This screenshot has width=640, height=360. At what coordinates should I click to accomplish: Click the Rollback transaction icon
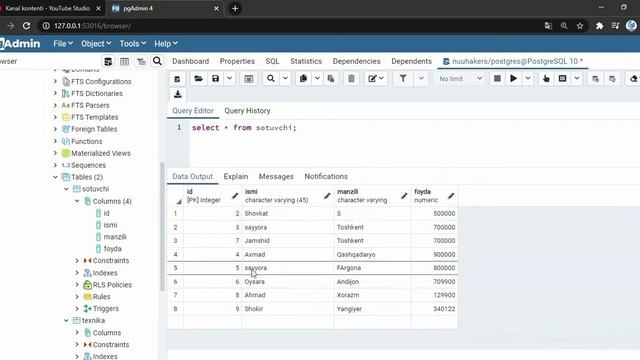[x=612, y=79]
